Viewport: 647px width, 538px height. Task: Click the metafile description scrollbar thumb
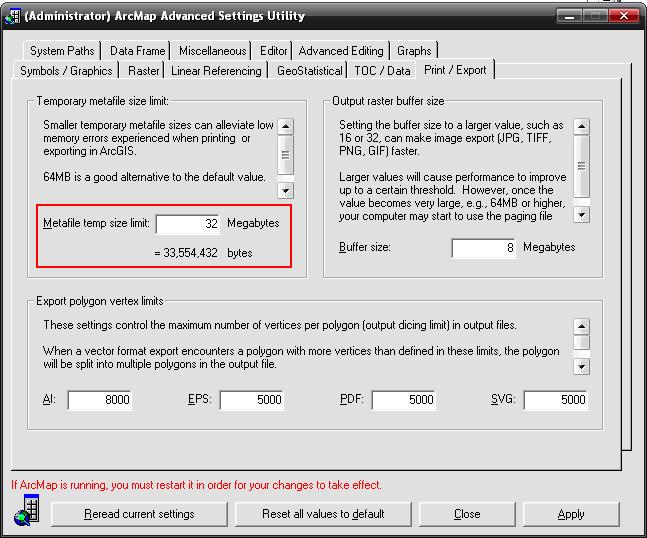(286, 155)
